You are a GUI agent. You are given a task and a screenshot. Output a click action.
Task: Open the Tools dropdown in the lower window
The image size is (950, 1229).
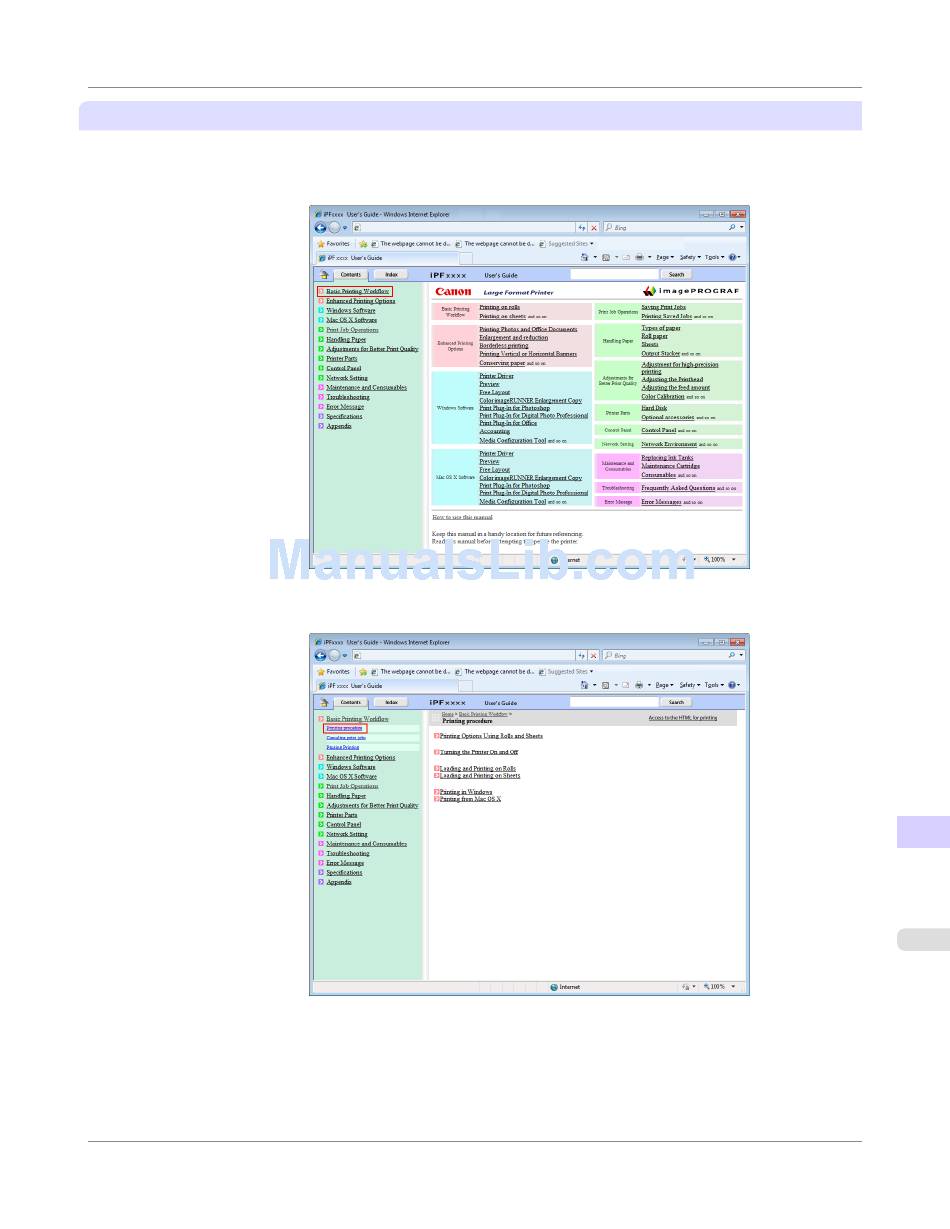[x=714, y=685]
